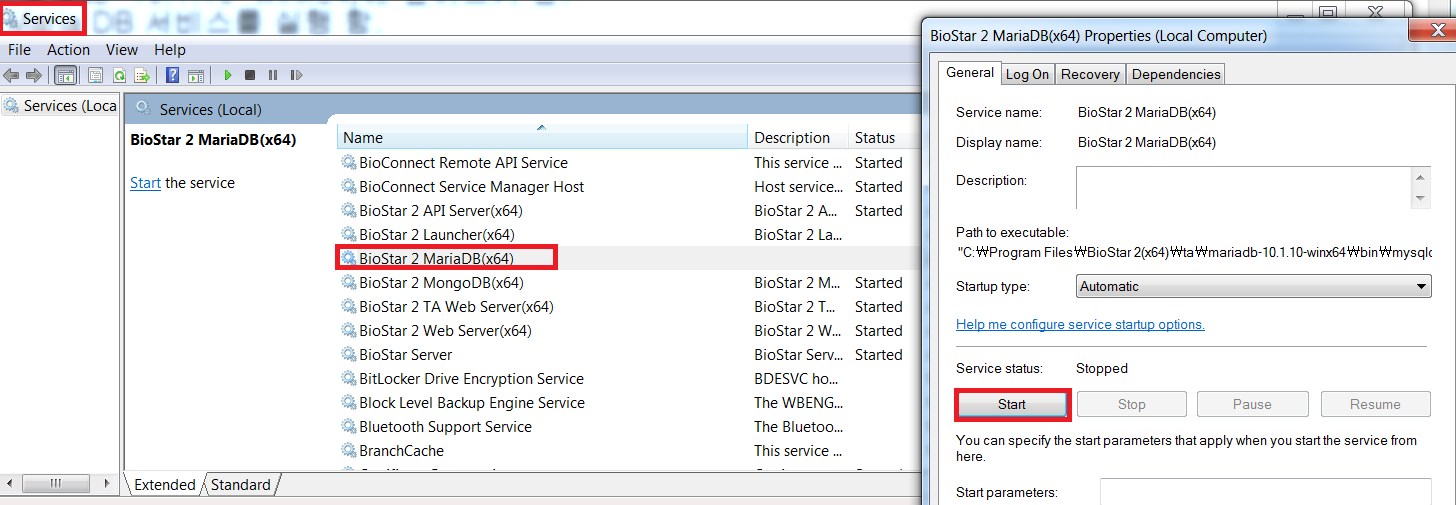Select the BioStar 2 TA Web Server(x64) row
The width and height of the screenshot is (1456, 505).
628,307
